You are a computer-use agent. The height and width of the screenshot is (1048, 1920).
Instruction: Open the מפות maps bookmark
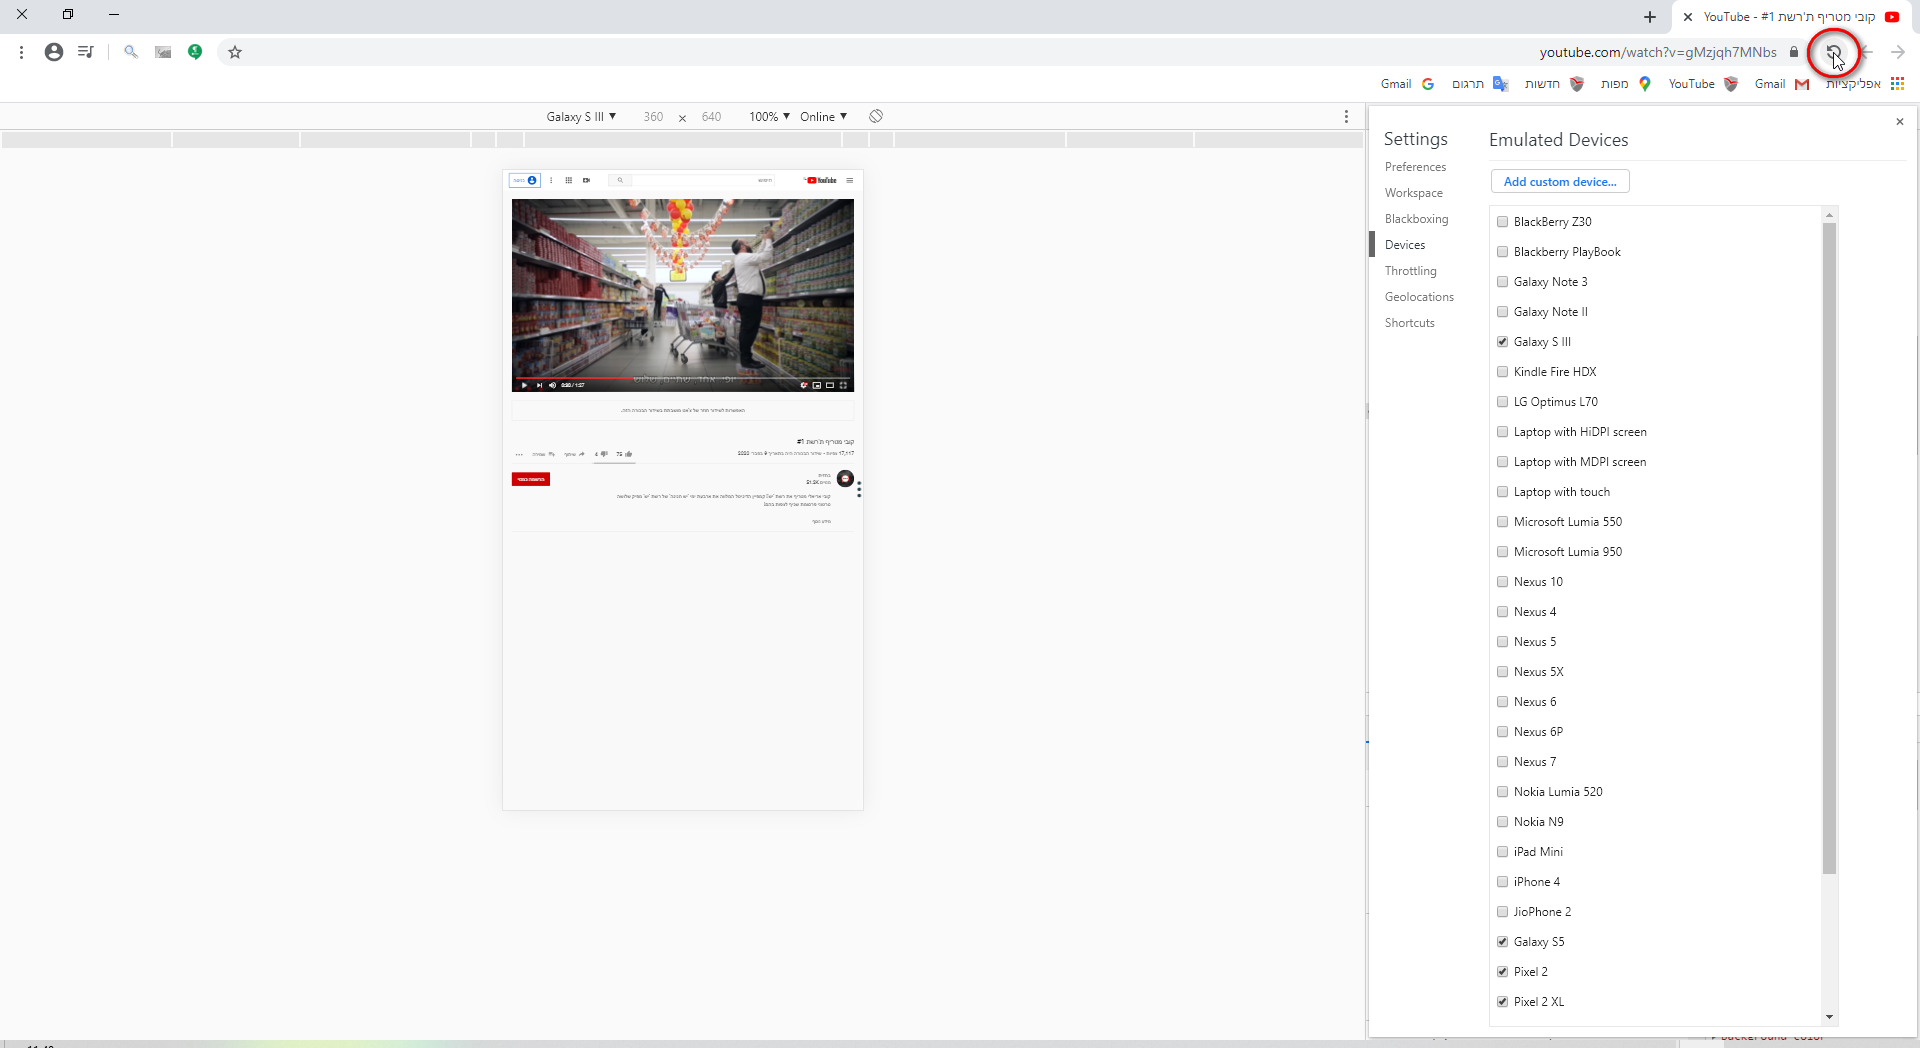1625,84
